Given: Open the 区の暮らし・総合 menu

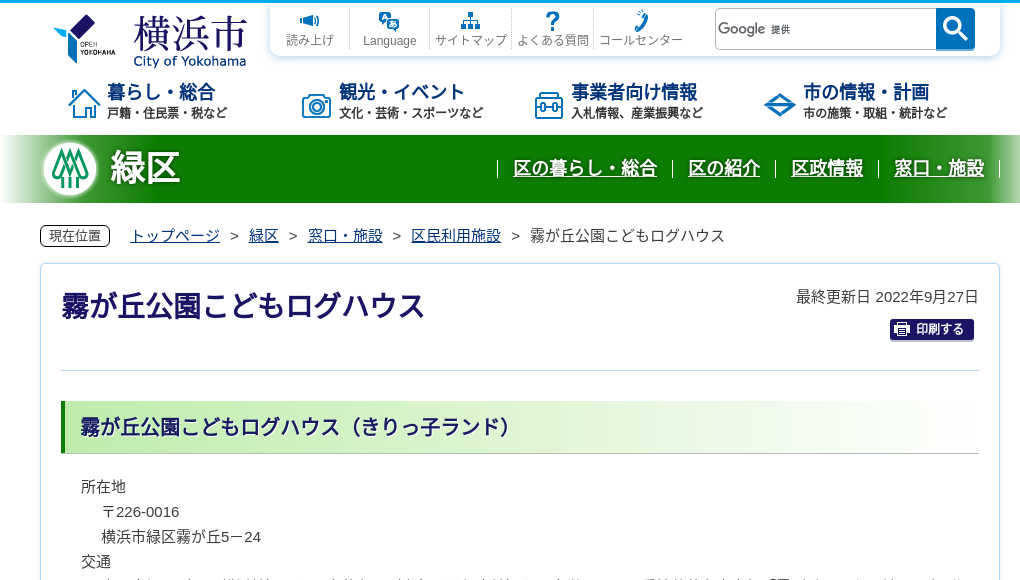Looking at the screenshot, I should coord(585,169).
